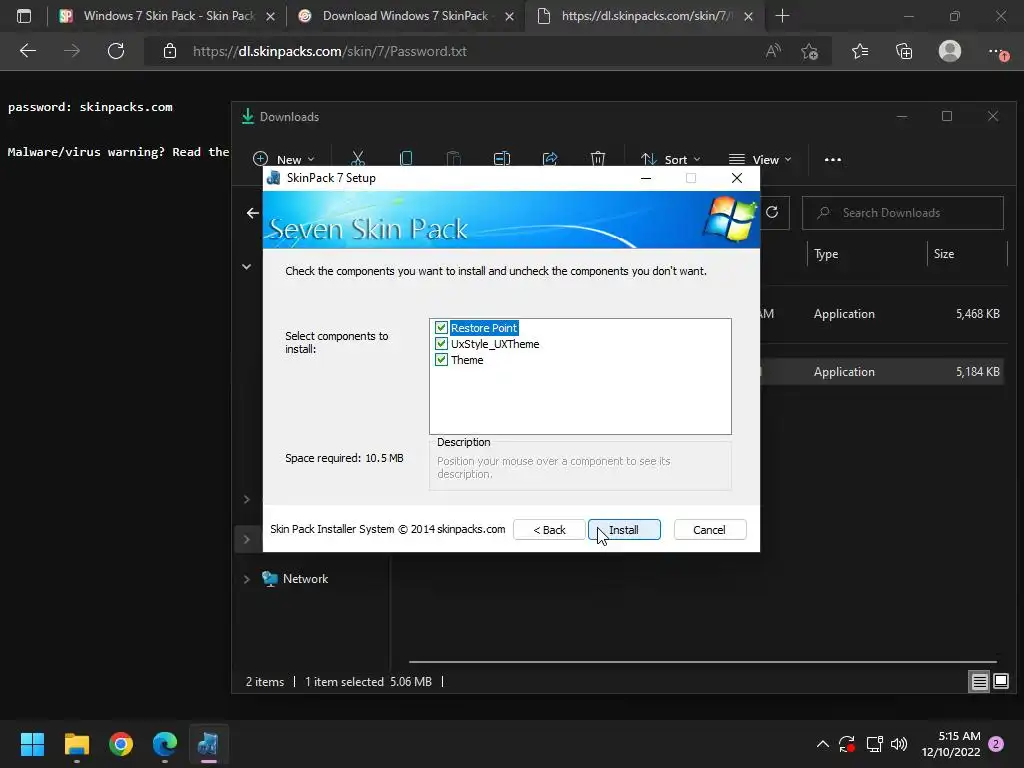
Task: Open the Collections icon in Edge
Action: tap(904, 51)
